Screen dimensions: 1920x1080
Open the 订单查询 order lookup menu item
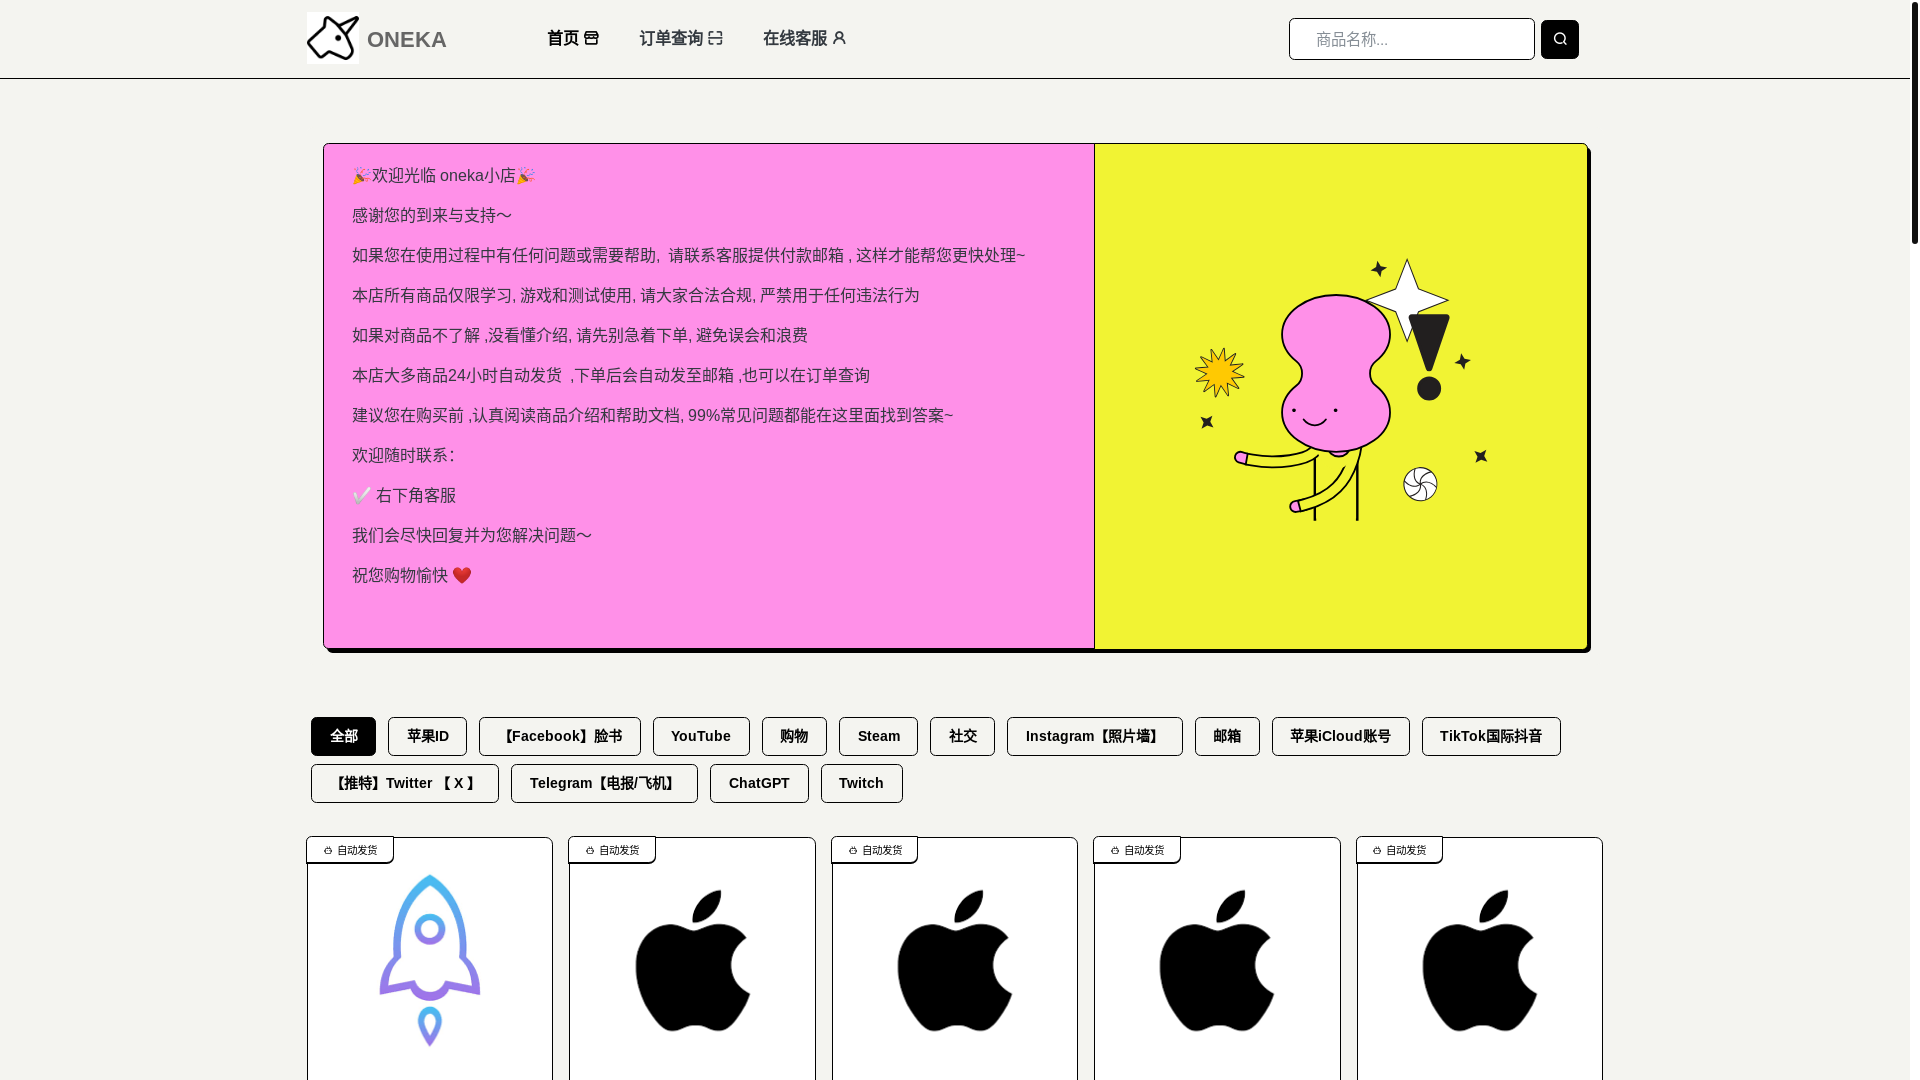pos(681,38)
